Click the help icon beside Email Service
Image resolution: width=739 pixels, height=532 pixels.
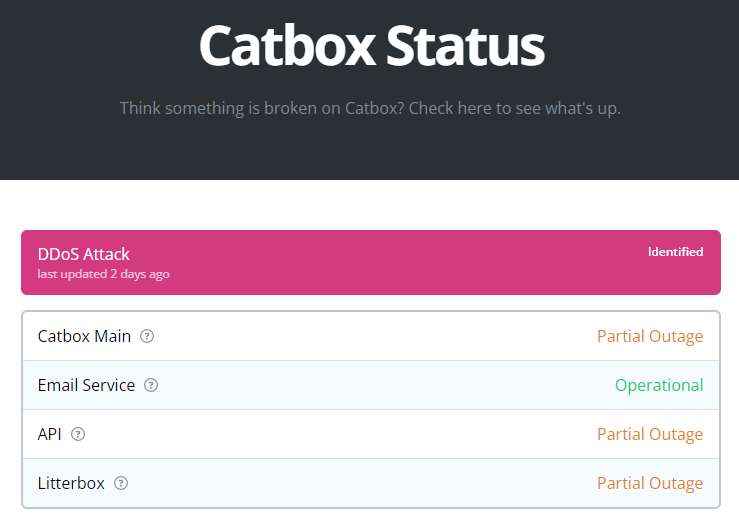[x=151, y=385]
